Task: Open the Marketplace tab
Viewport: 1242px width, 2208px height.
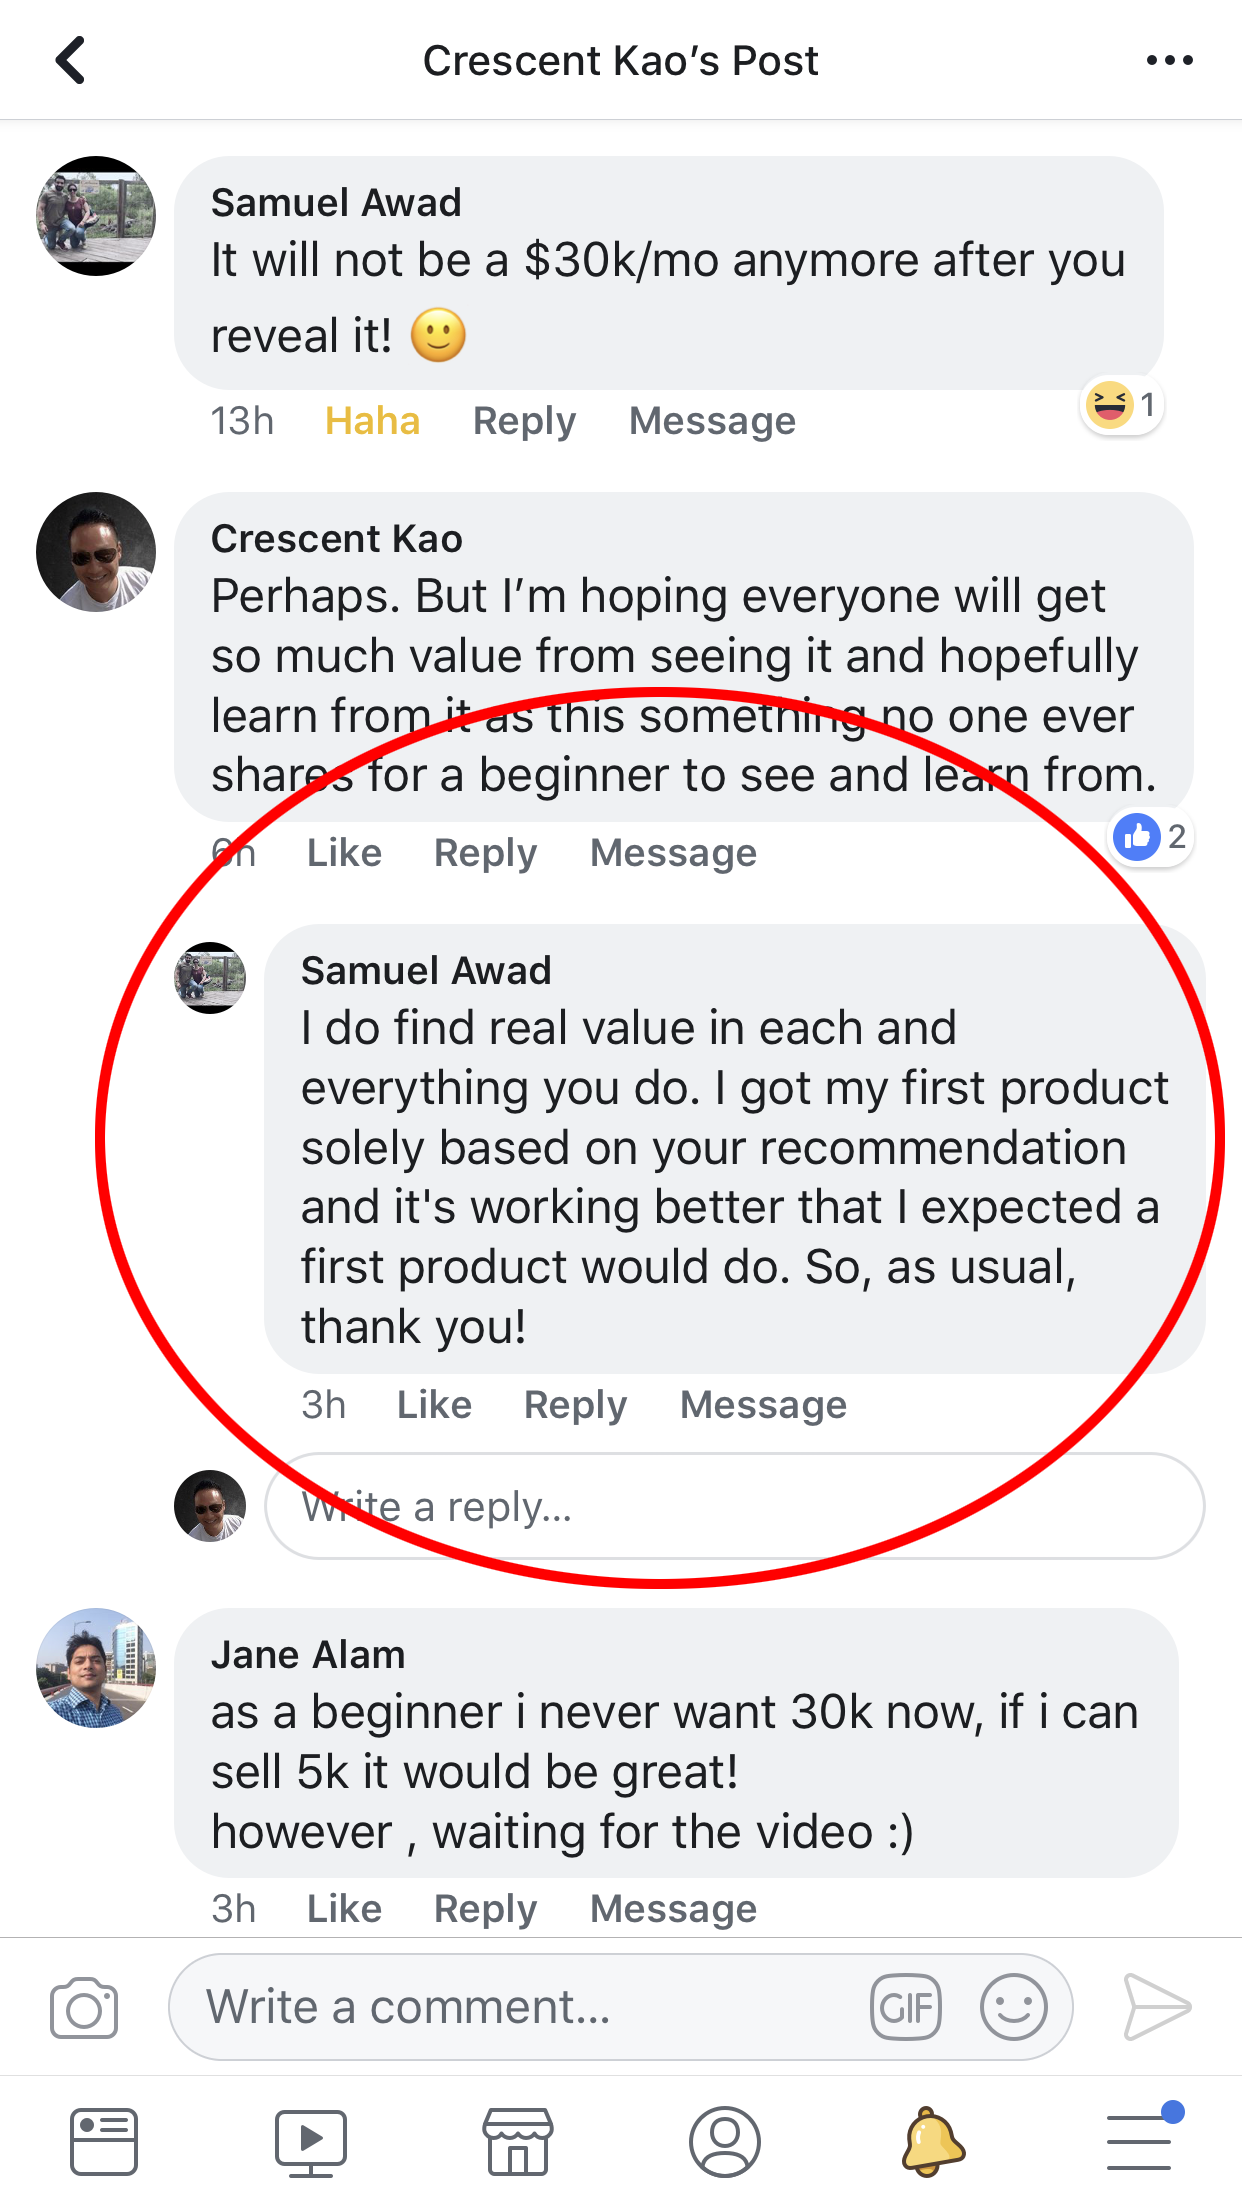Action: (518, 2142)
